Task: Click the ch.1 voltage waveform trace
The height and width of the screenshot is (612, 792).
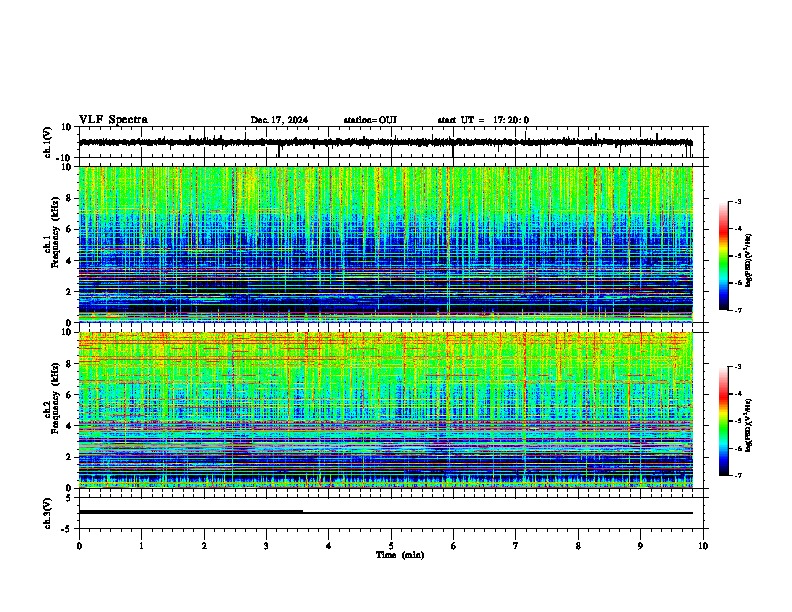Action: pos(385,142)
